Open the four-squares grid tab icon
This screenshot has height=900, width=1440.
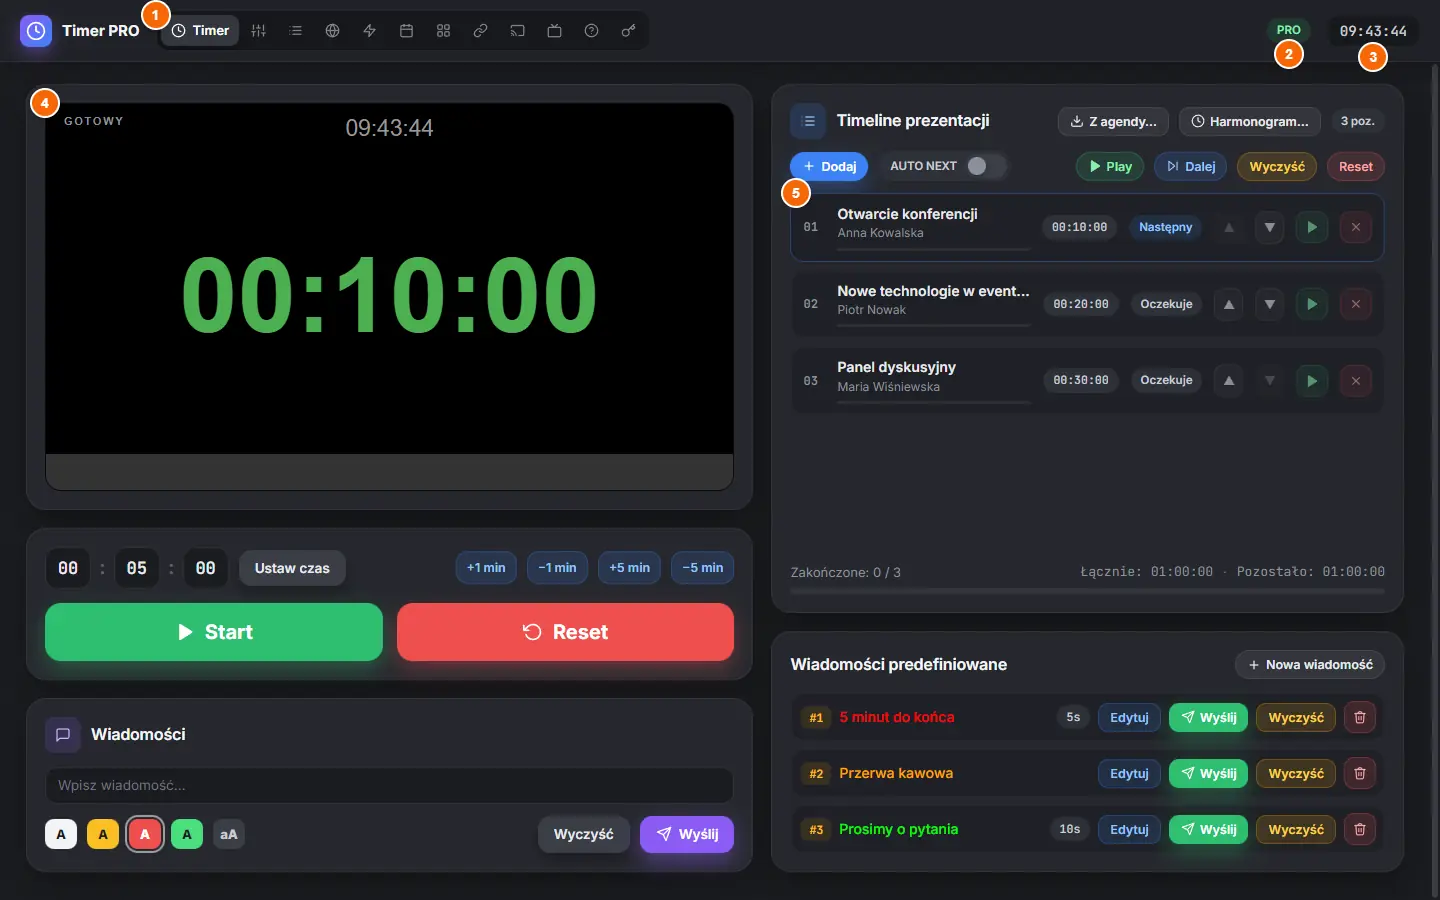click(x=444, y=31)
